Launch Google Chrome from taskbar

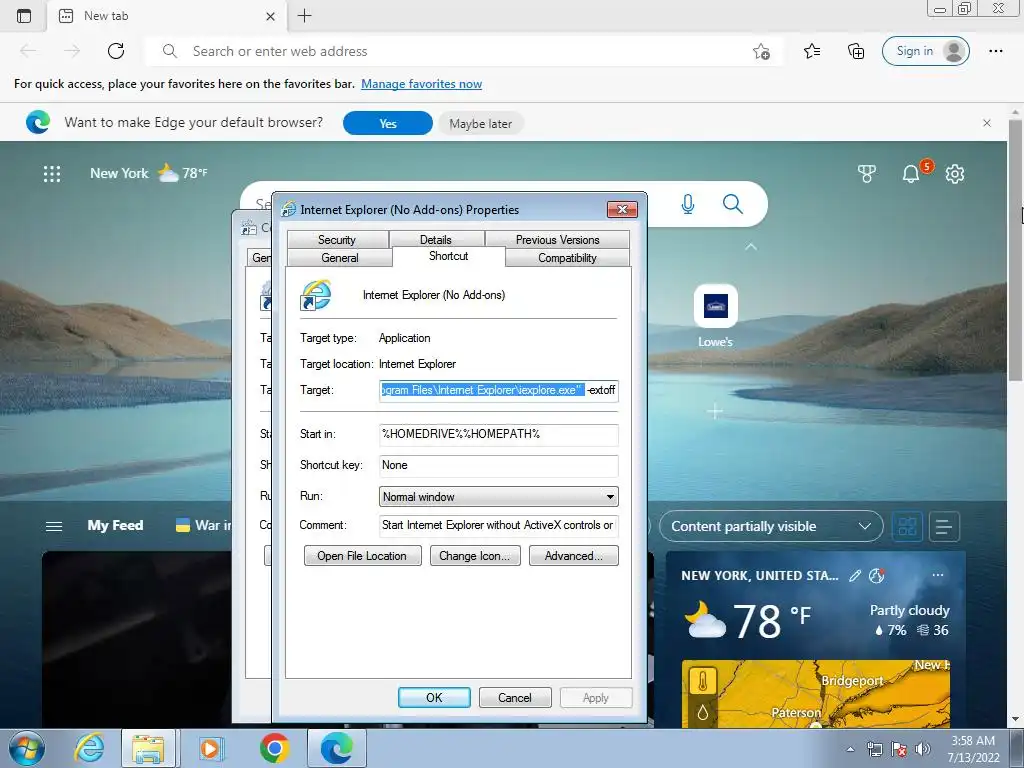tap(274, 748)
